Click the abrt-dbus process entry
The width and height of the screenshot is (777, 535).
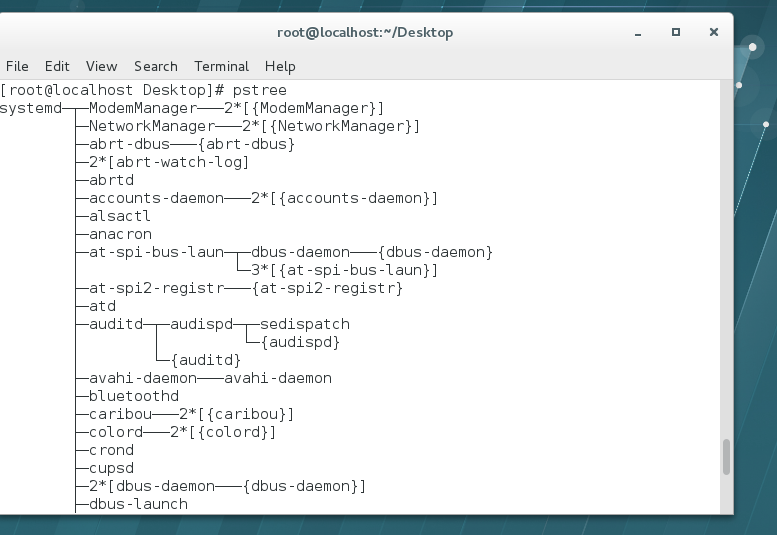pos(129,144)
